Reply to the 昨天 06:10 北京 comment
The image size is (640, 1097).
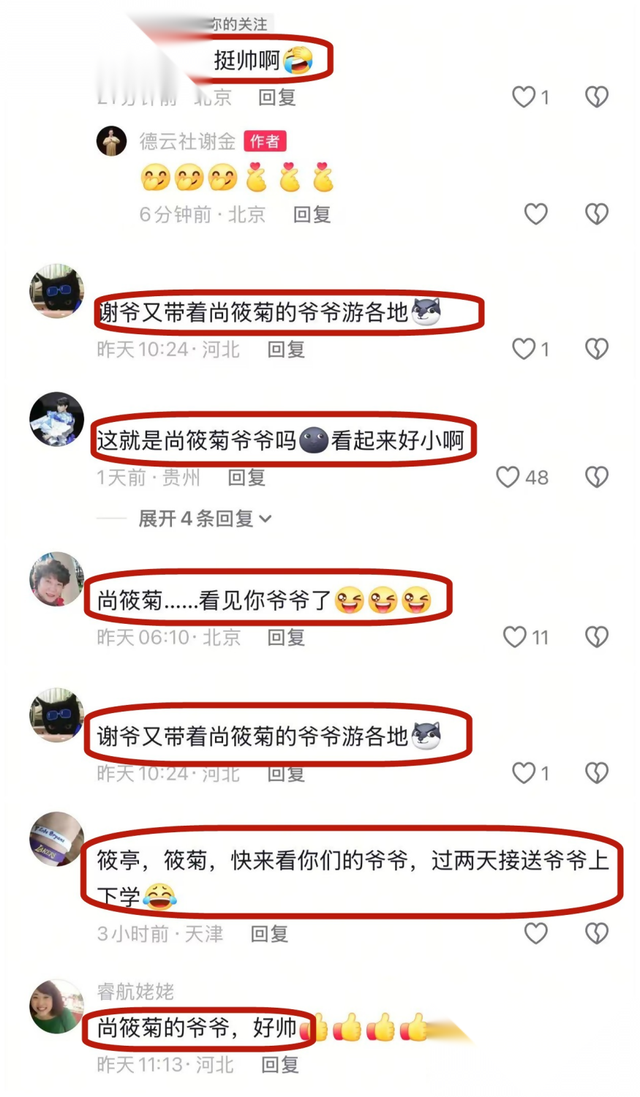click(287, 637)
